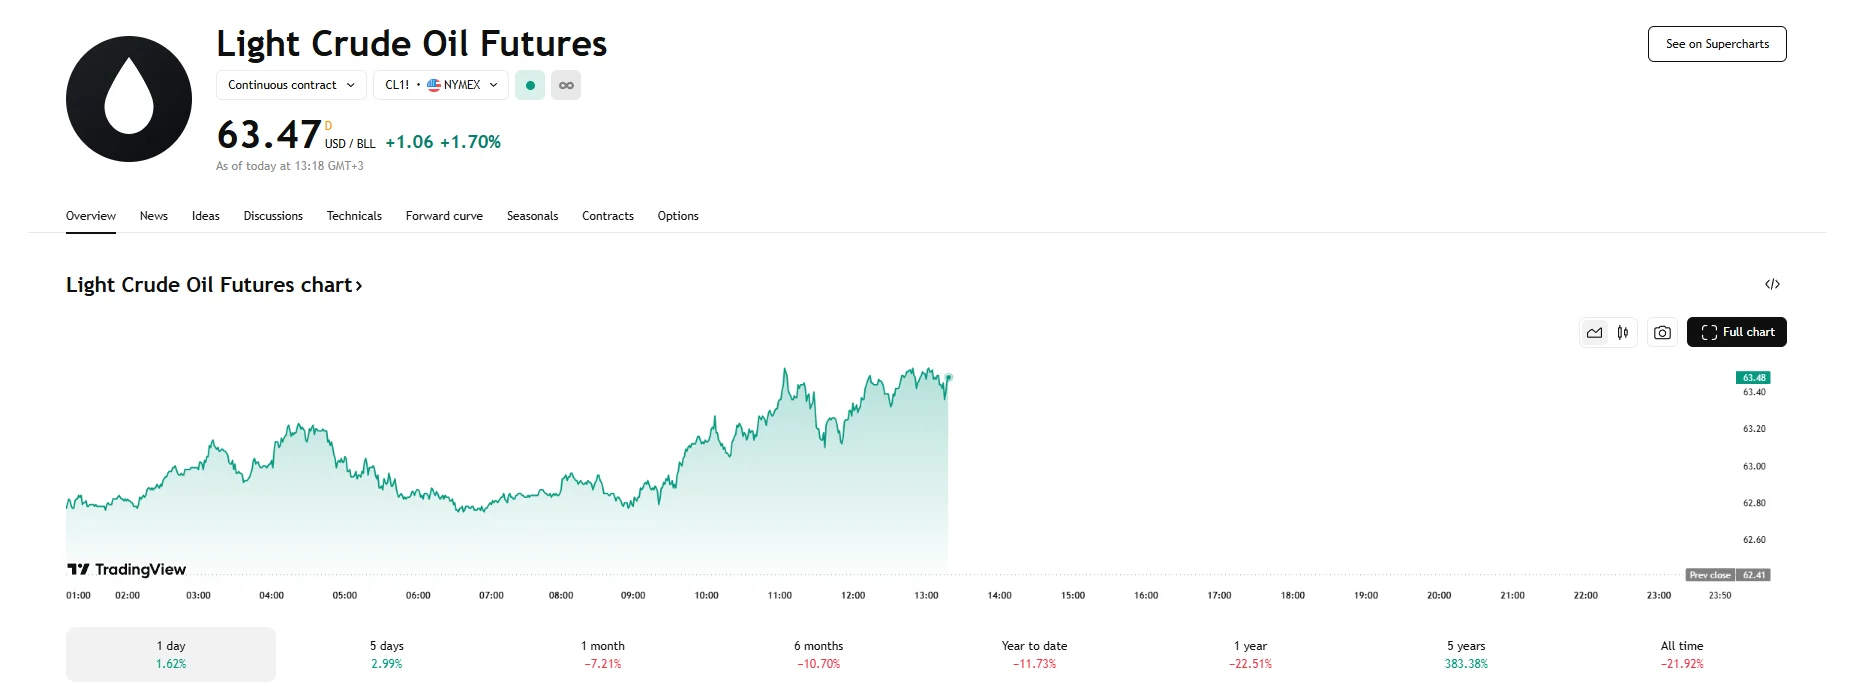Click the TradingView logo on the chart
Viewport: 1855px width, 699px height.
(126, 569)
